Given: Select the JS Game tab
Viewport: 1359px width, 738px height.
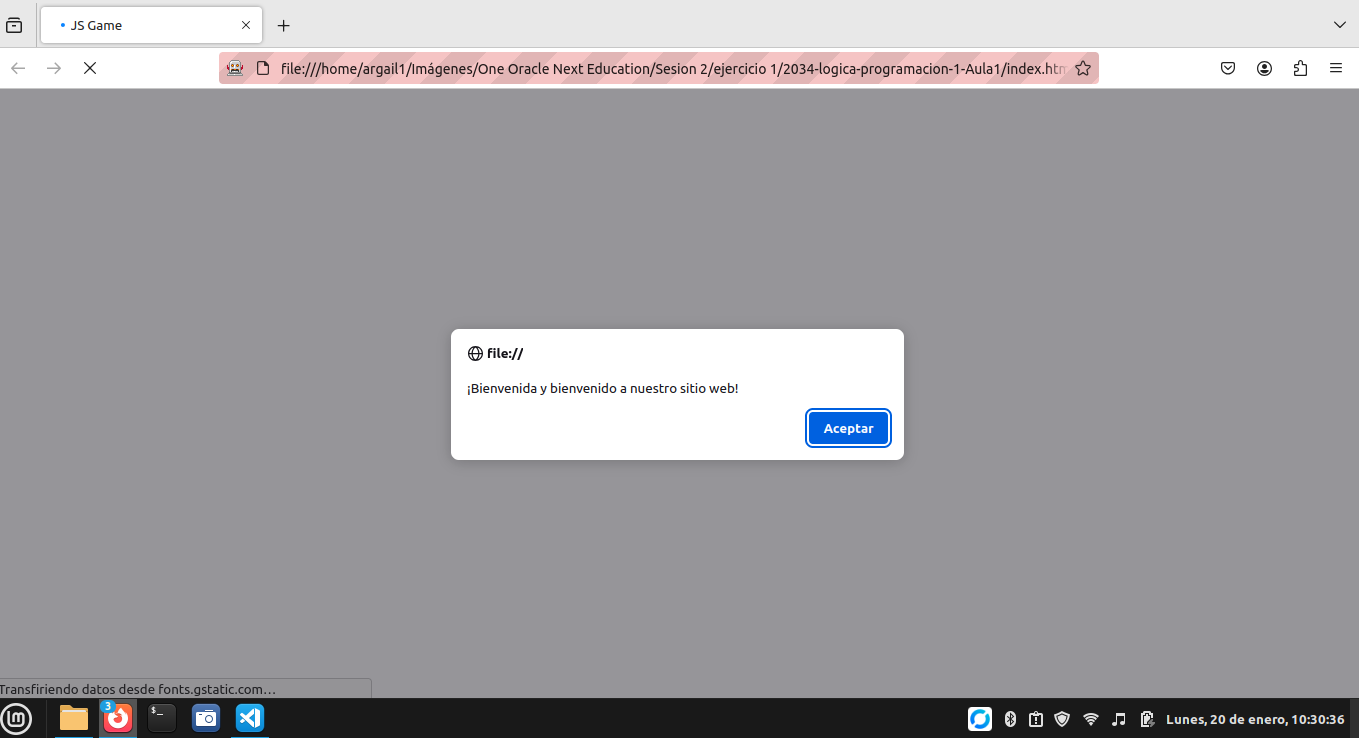Looking at the screenshot, I should pyautogui.click(x=151, y=25).
